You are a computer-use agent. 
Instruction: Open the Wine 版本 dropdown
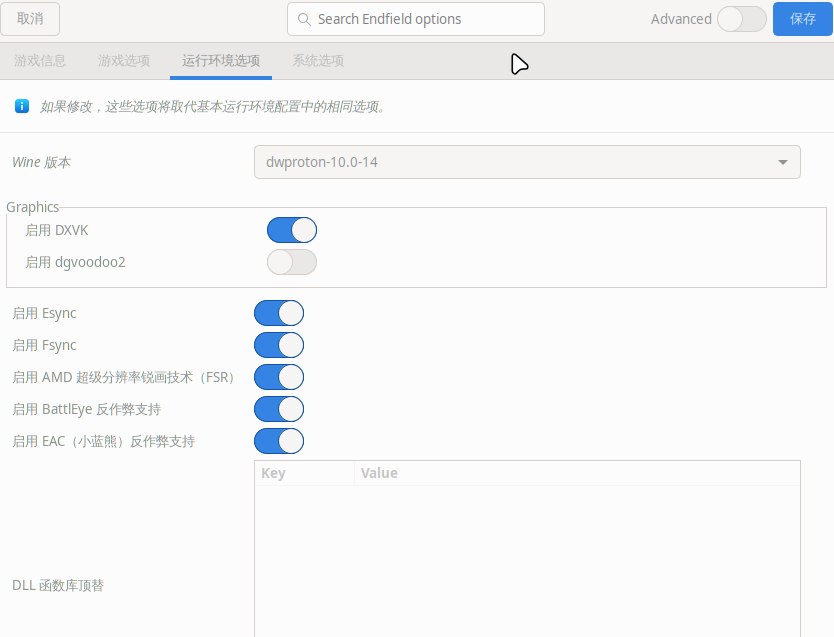click(x=526, y=162)
